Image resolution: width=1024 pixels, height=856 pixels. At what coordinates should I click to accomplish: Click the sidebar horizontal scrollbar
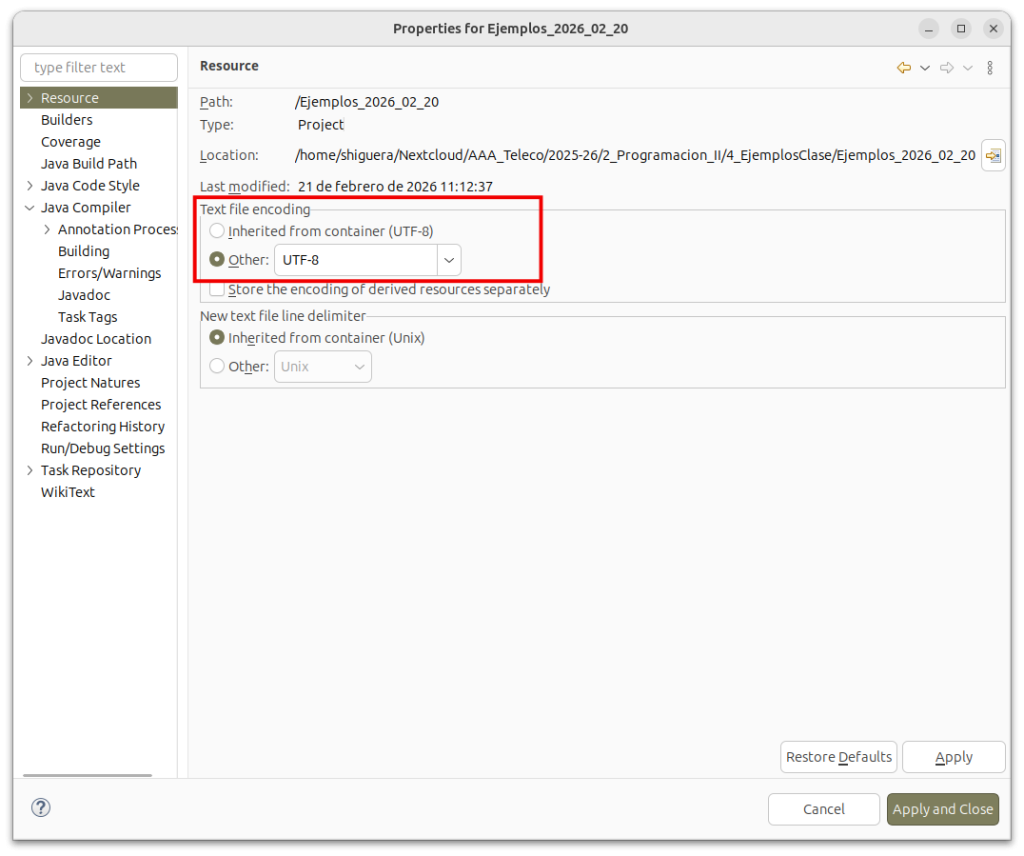pyautogui.click(x=87, y=775)
